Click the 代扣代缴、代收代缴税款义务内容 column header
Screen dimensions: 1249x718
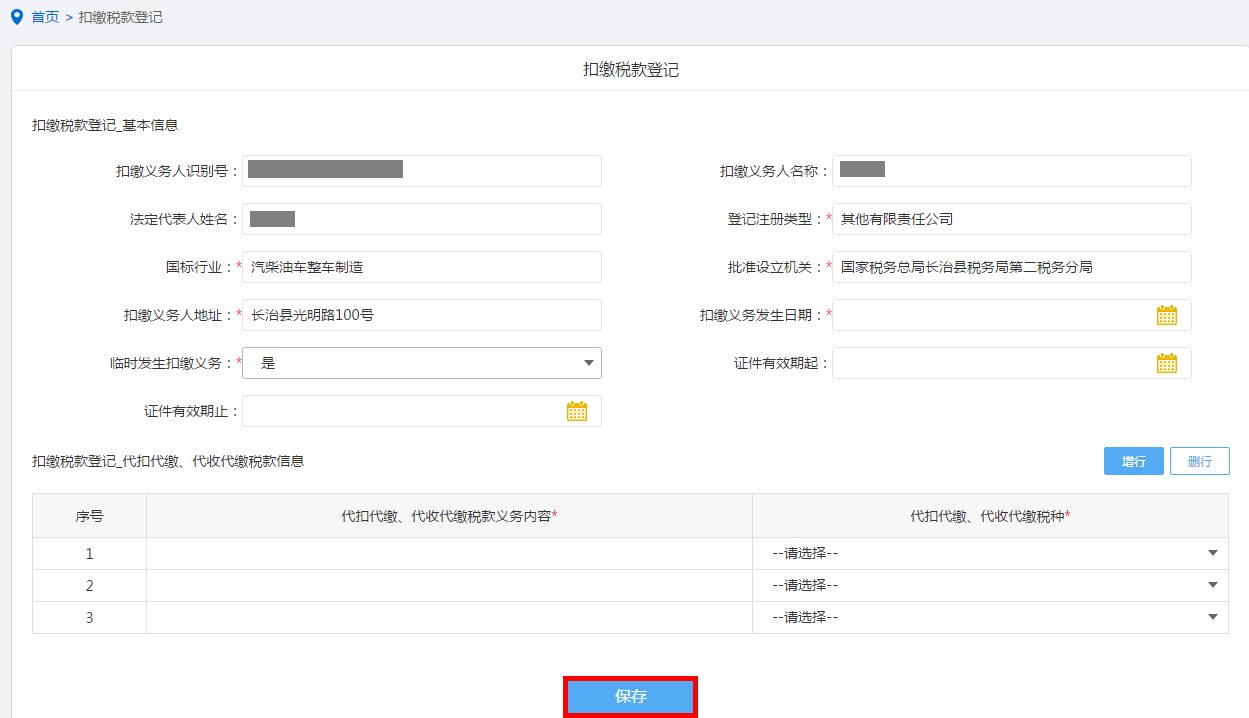[449, 516]
